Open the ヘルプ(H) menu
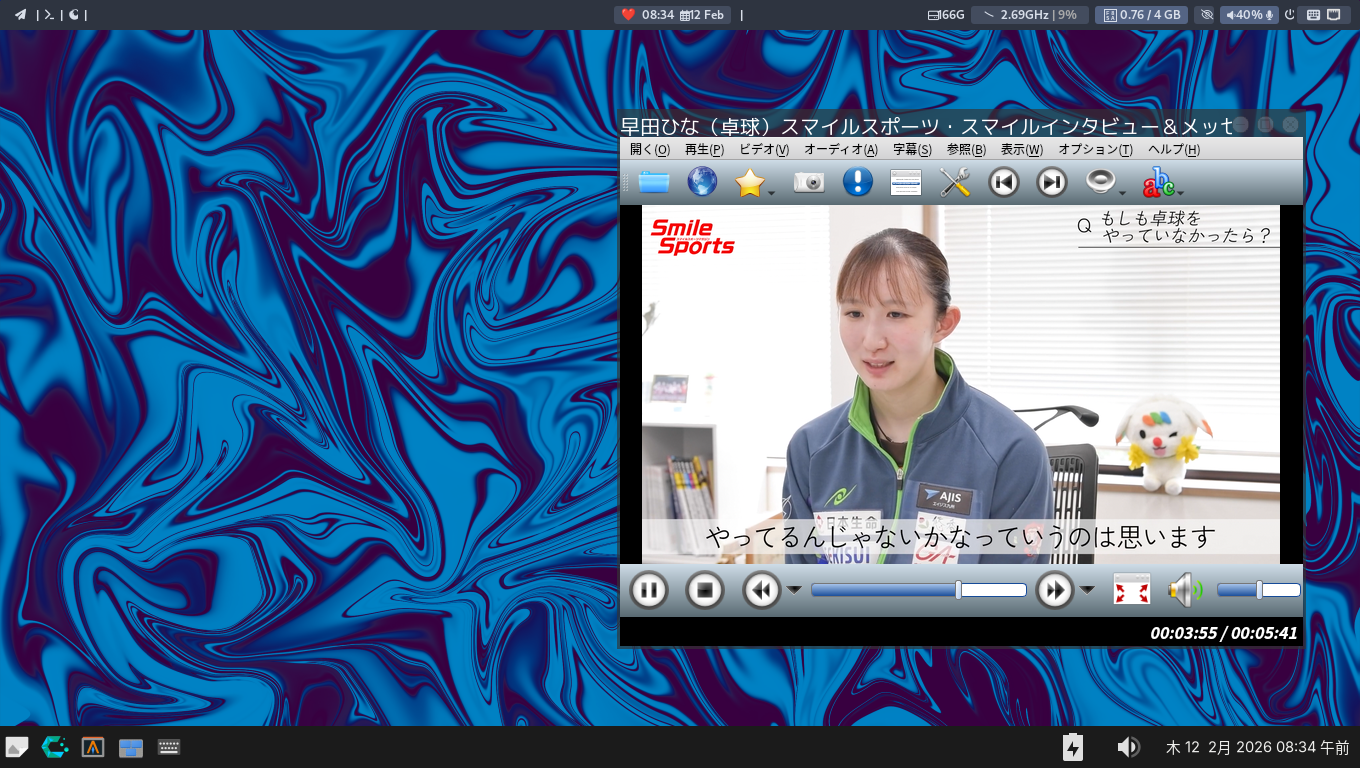1360x768 pixels. 1174,149
